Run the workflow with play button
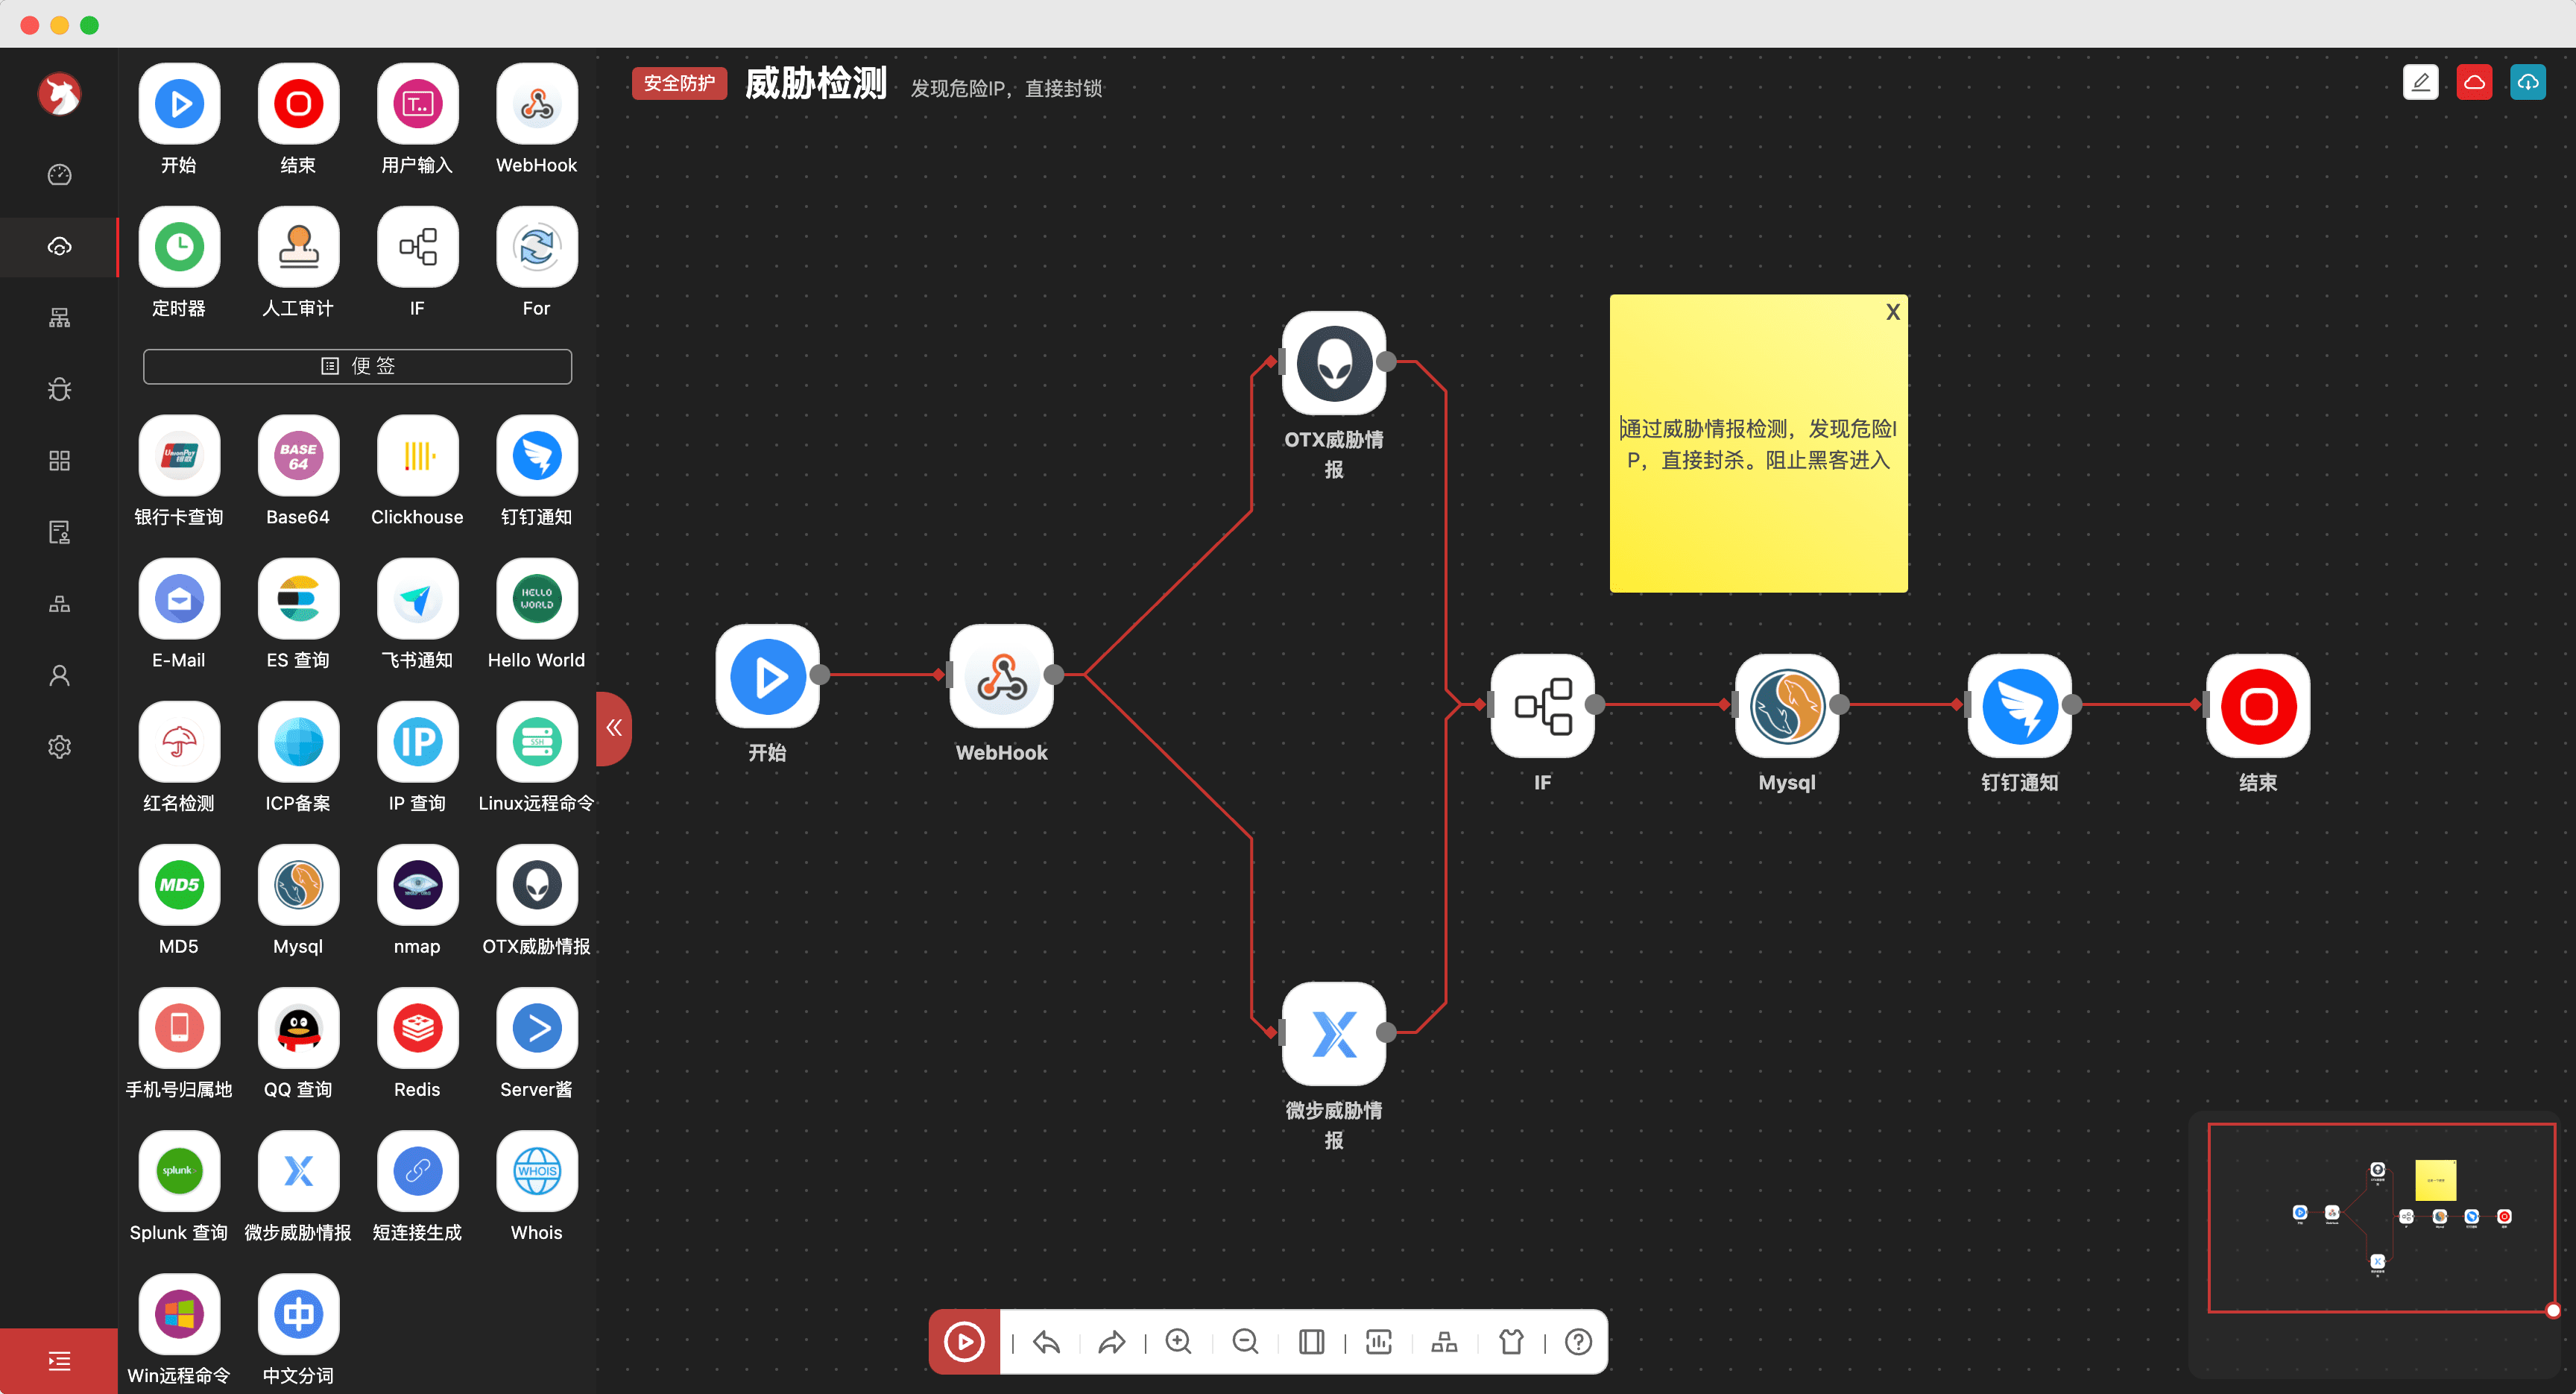 (x=964, y=1341)
